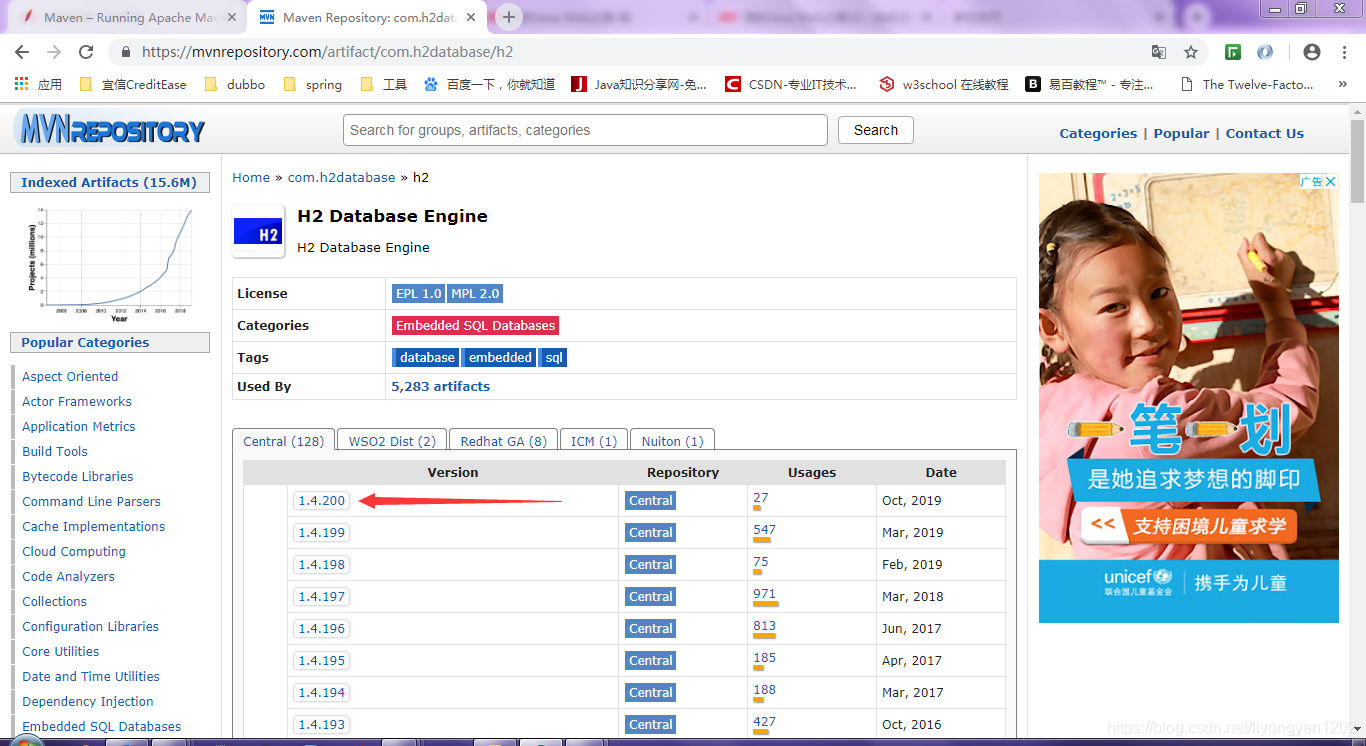Open the 百度一下 bookmark
Image resolution: width=1366 pixels, height=746 pixels.
(x=490, y=84)
